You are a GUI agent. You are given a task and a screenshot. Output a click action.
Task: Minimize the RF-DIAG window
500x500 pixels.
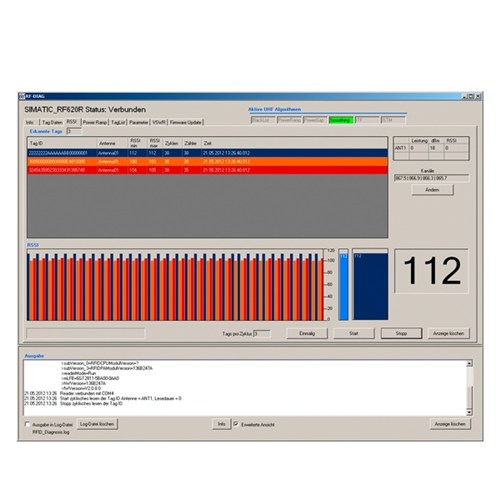tap(465, 96)
